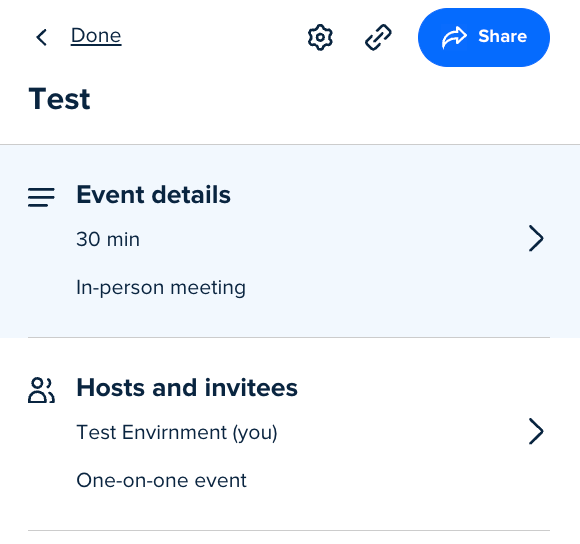Click the blue Share button
Image resolution: width=580 pixels, height=544 pixels.
(x=484, y=37)
